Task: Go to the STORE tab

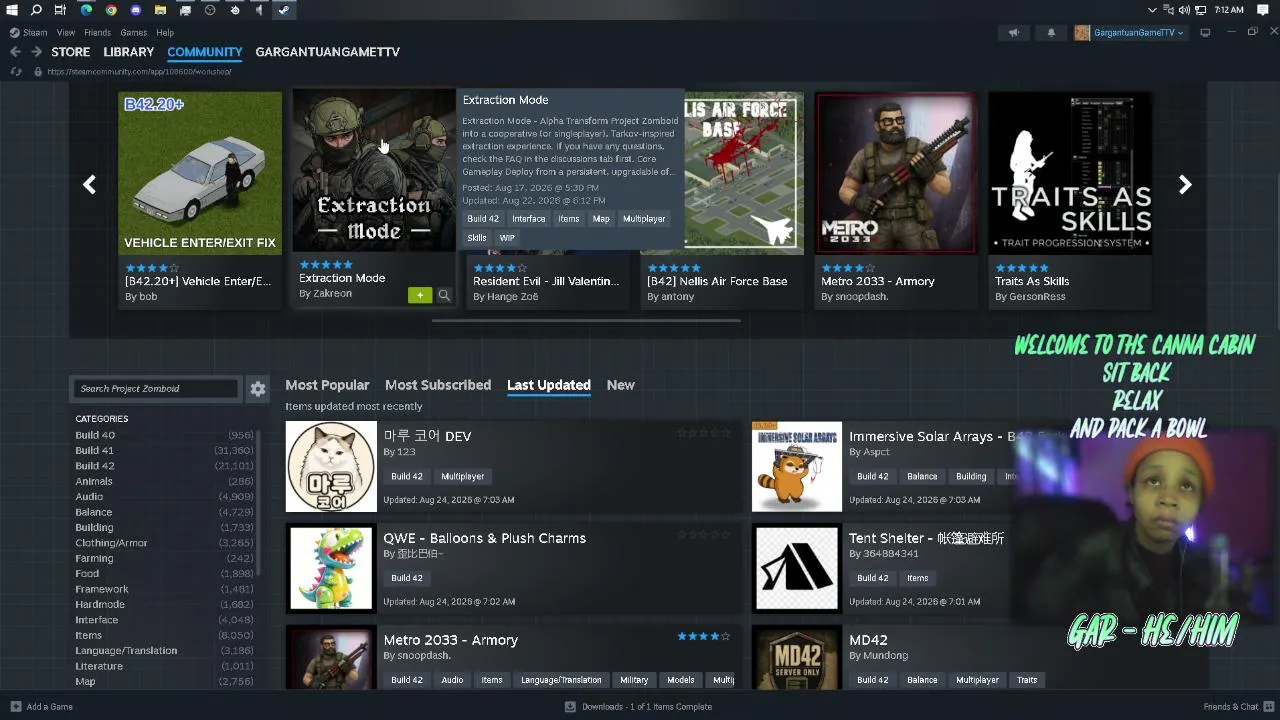Action: click(71, 52)
